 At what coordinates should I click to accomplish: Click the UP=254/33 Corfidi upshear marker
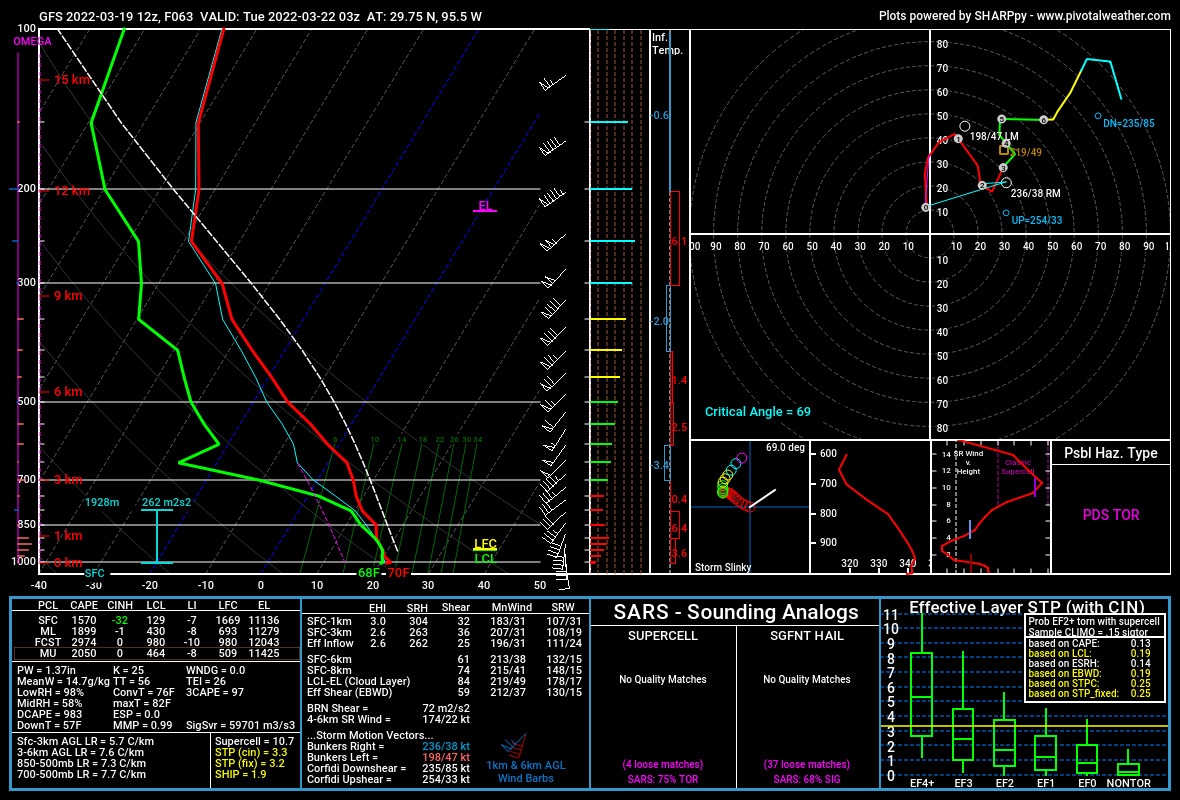coord(1005,213)
